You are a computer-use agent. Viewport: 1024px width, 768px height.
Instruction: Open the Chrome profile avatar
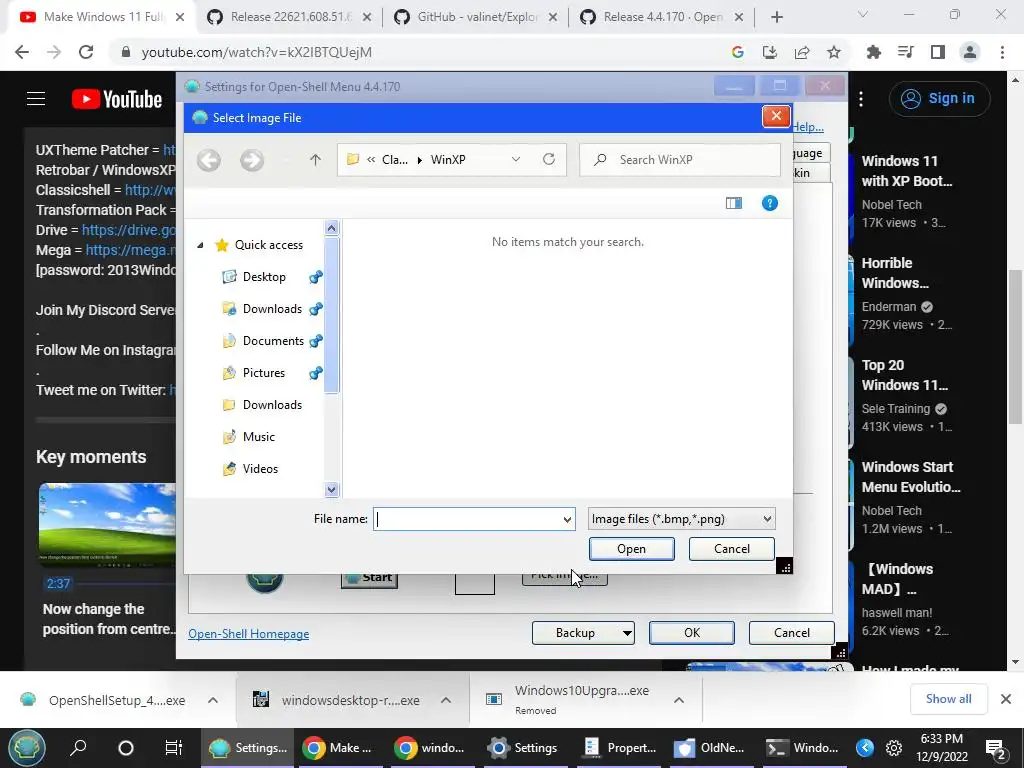click(x=970, y=52)
